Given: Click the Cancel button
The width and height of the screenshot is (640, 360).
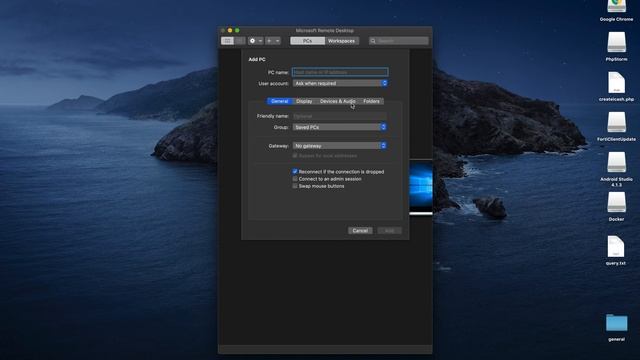Looking at the screenshot, I should [360, 231].
